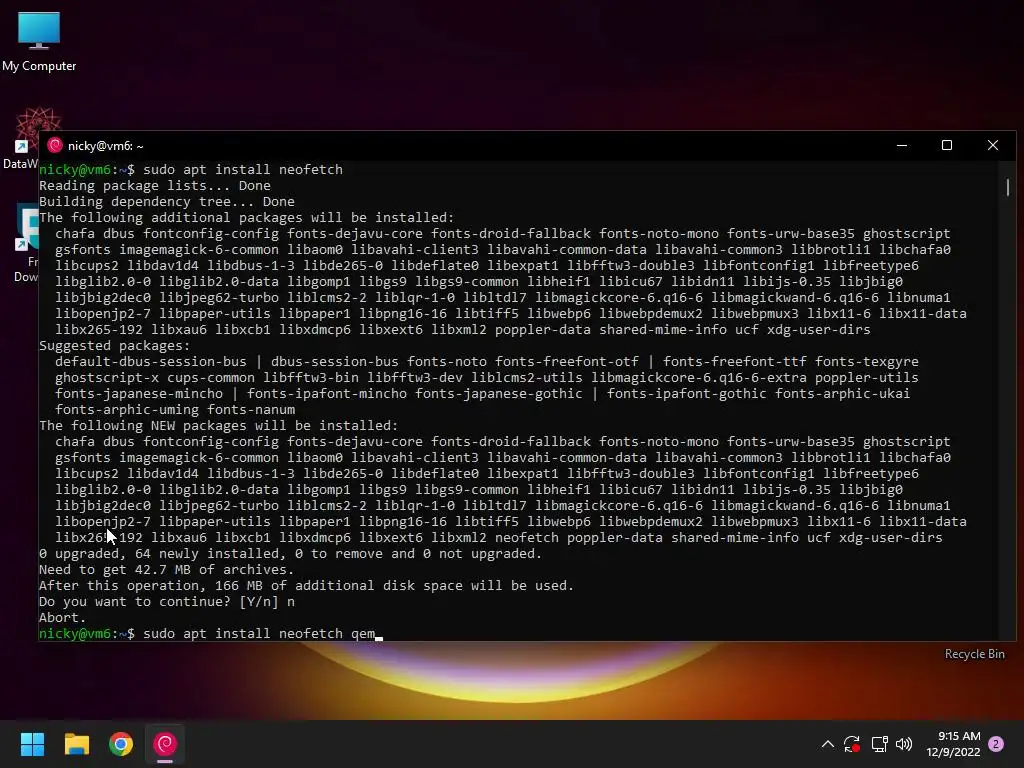Click the current prompt command 'sudo apt install neofetch qem'
Viewport: 1024px width, 768px height.
[259, 633]
